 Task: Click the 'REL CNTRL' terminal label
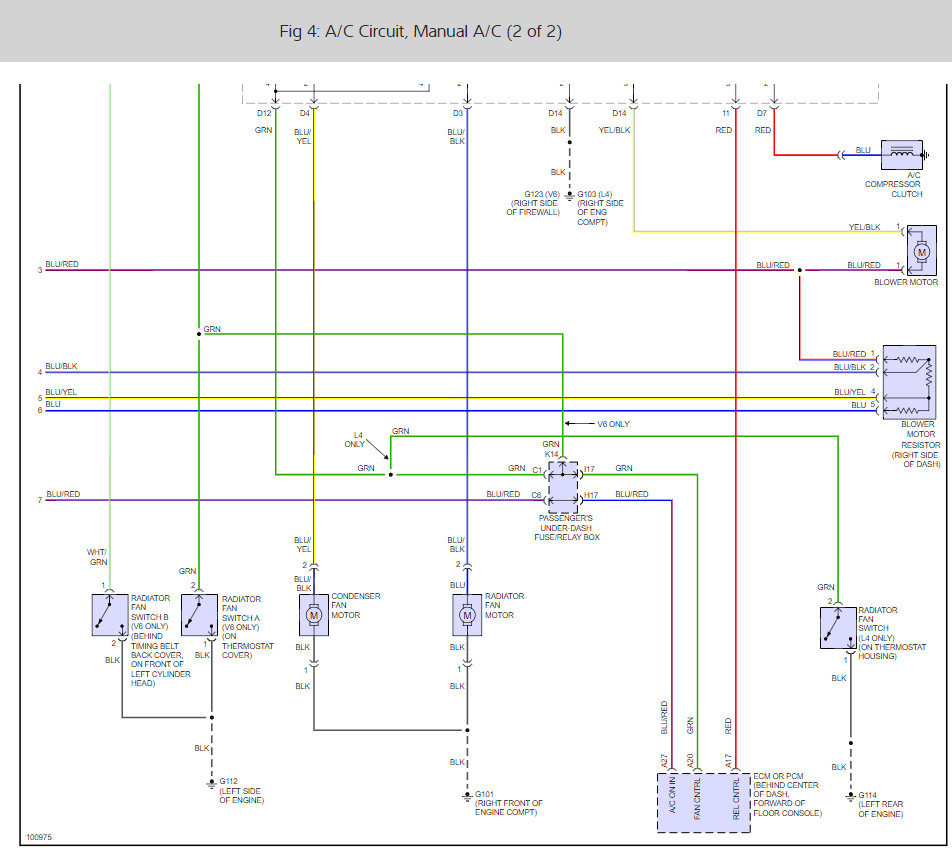pos(736,799)
